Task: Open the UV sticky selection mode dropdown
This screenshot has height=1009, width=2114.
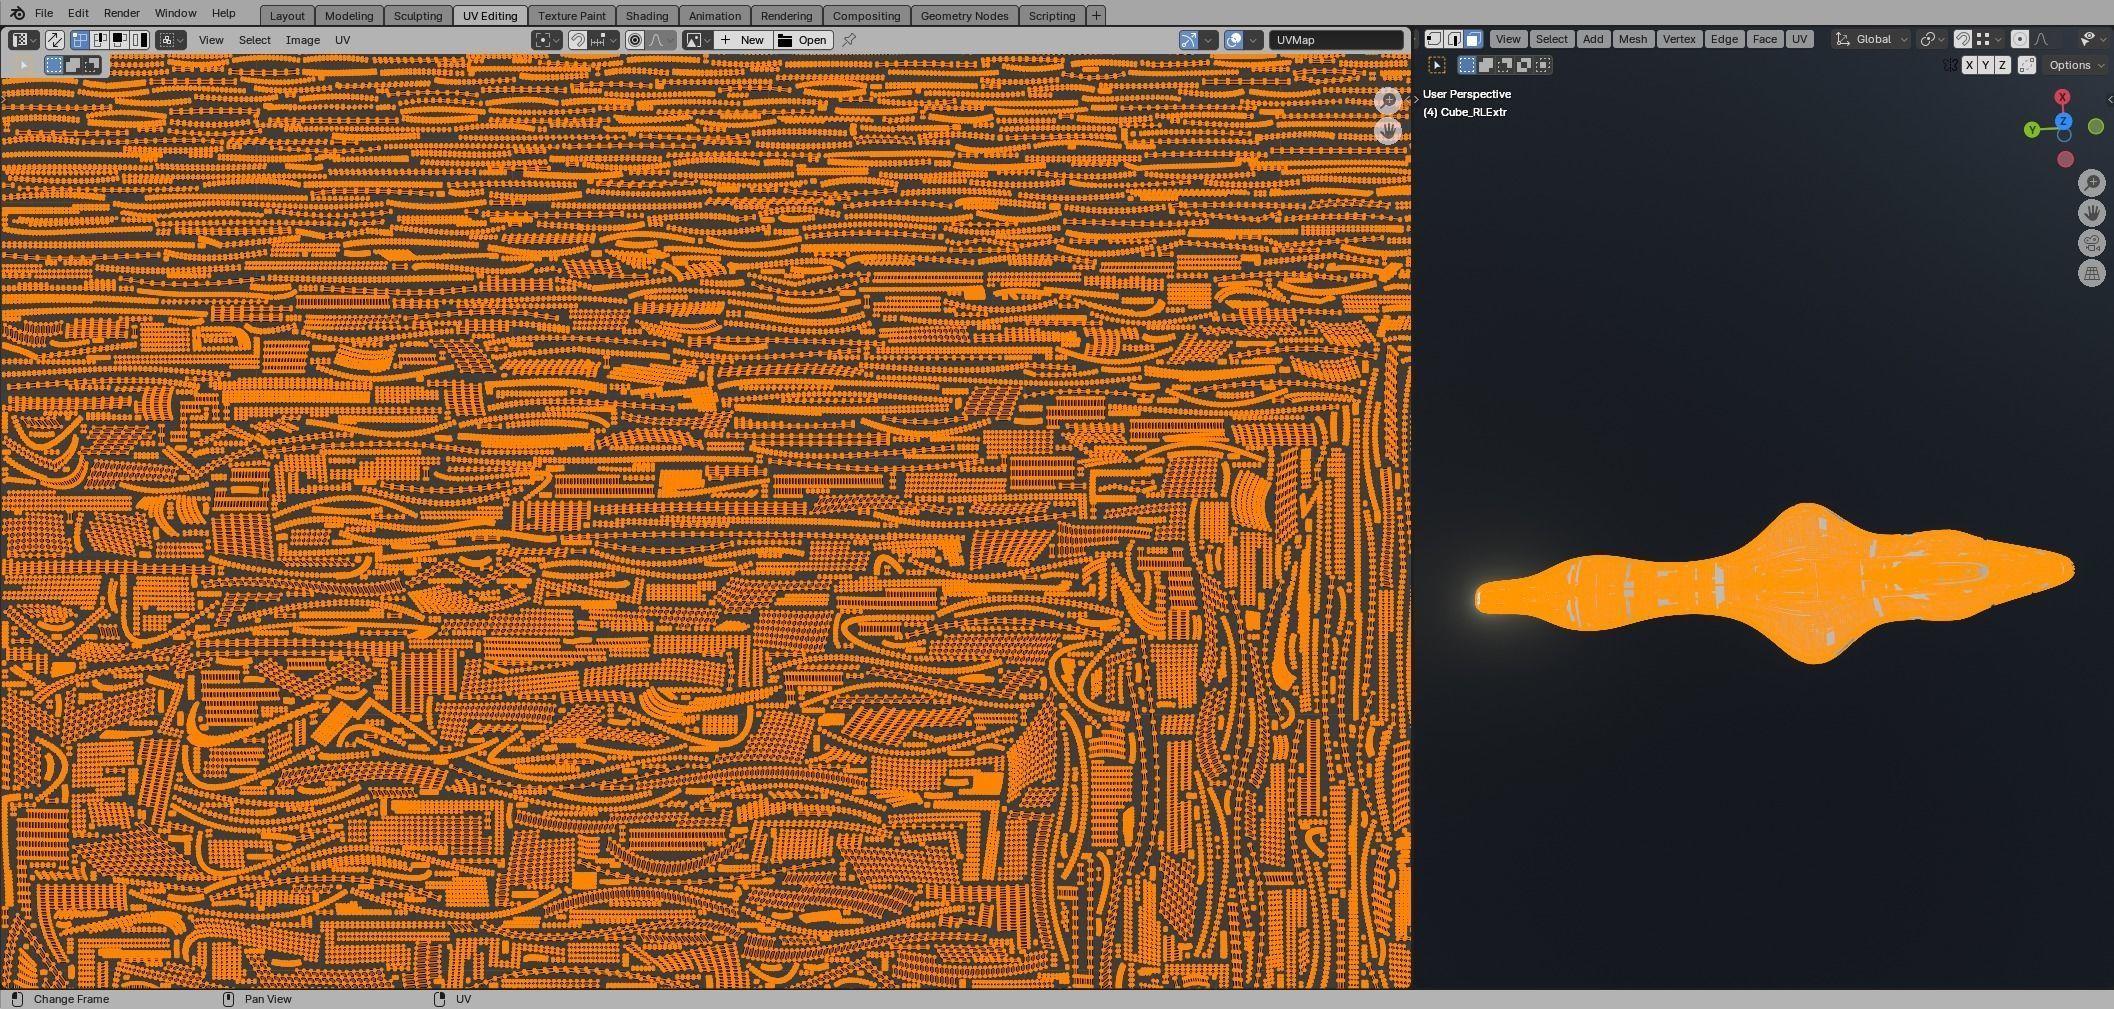Action: [x=171, y=40]
